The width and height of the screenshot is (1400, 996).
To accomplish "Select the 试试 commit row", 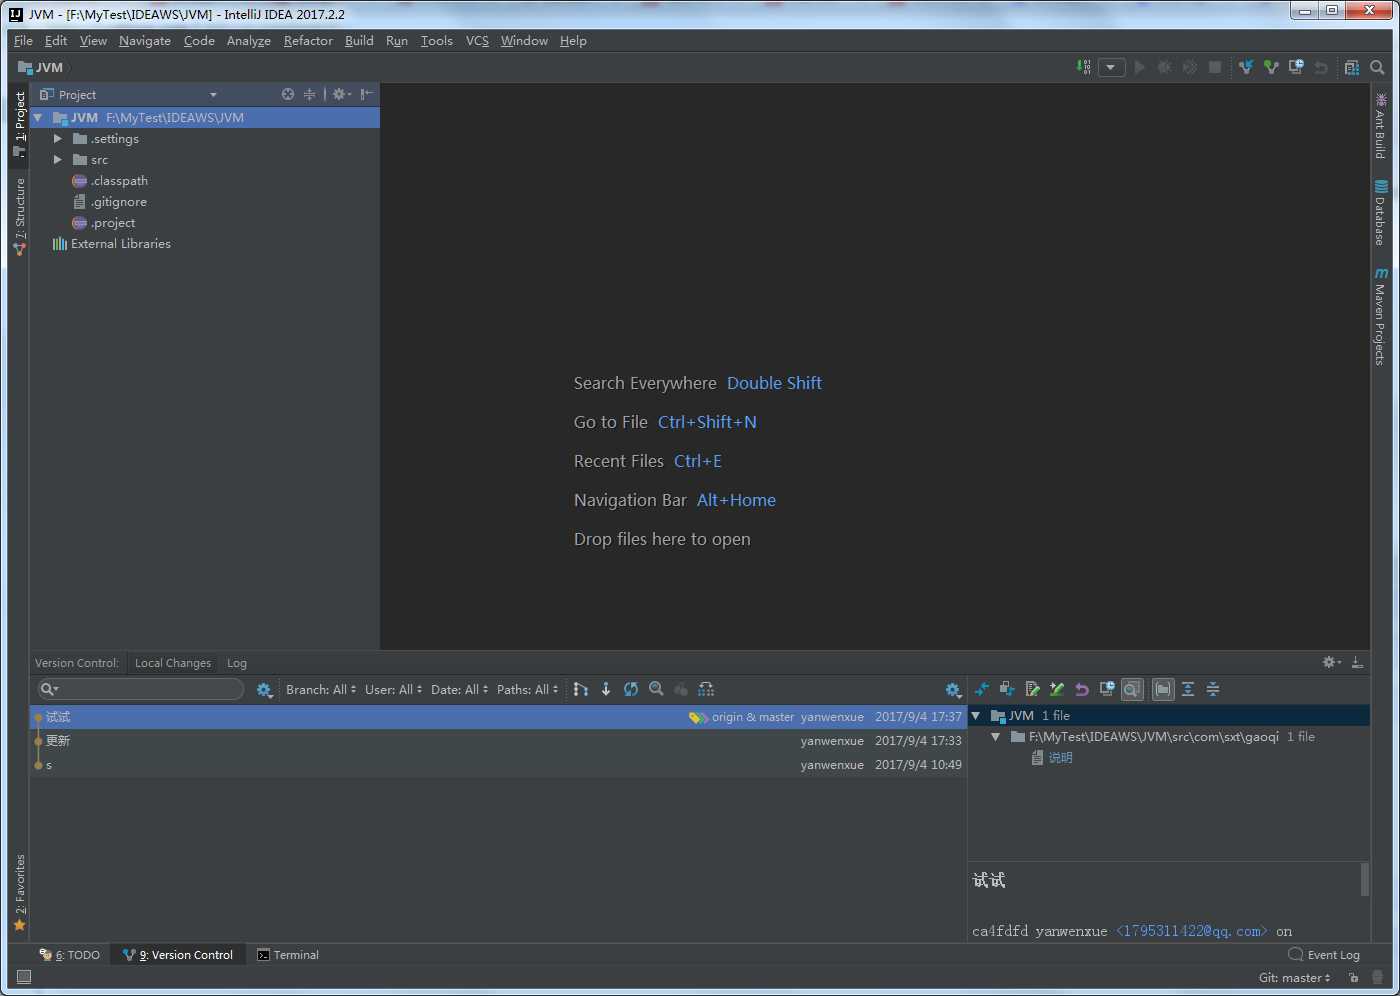I will pos(498,717).
